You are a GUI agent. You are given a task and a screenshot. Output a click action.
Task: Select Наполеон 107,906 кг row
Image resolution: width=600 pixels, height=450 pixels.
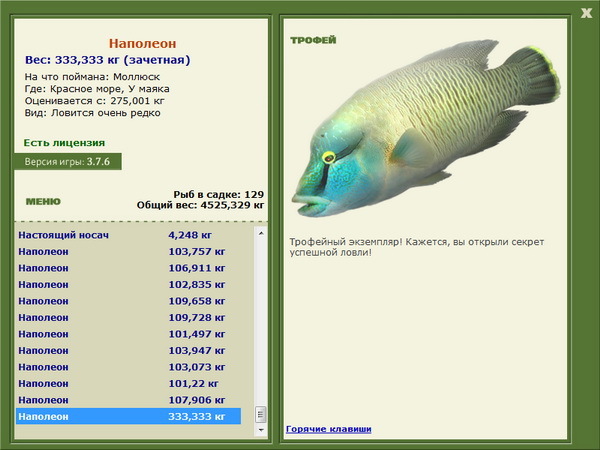129,400
